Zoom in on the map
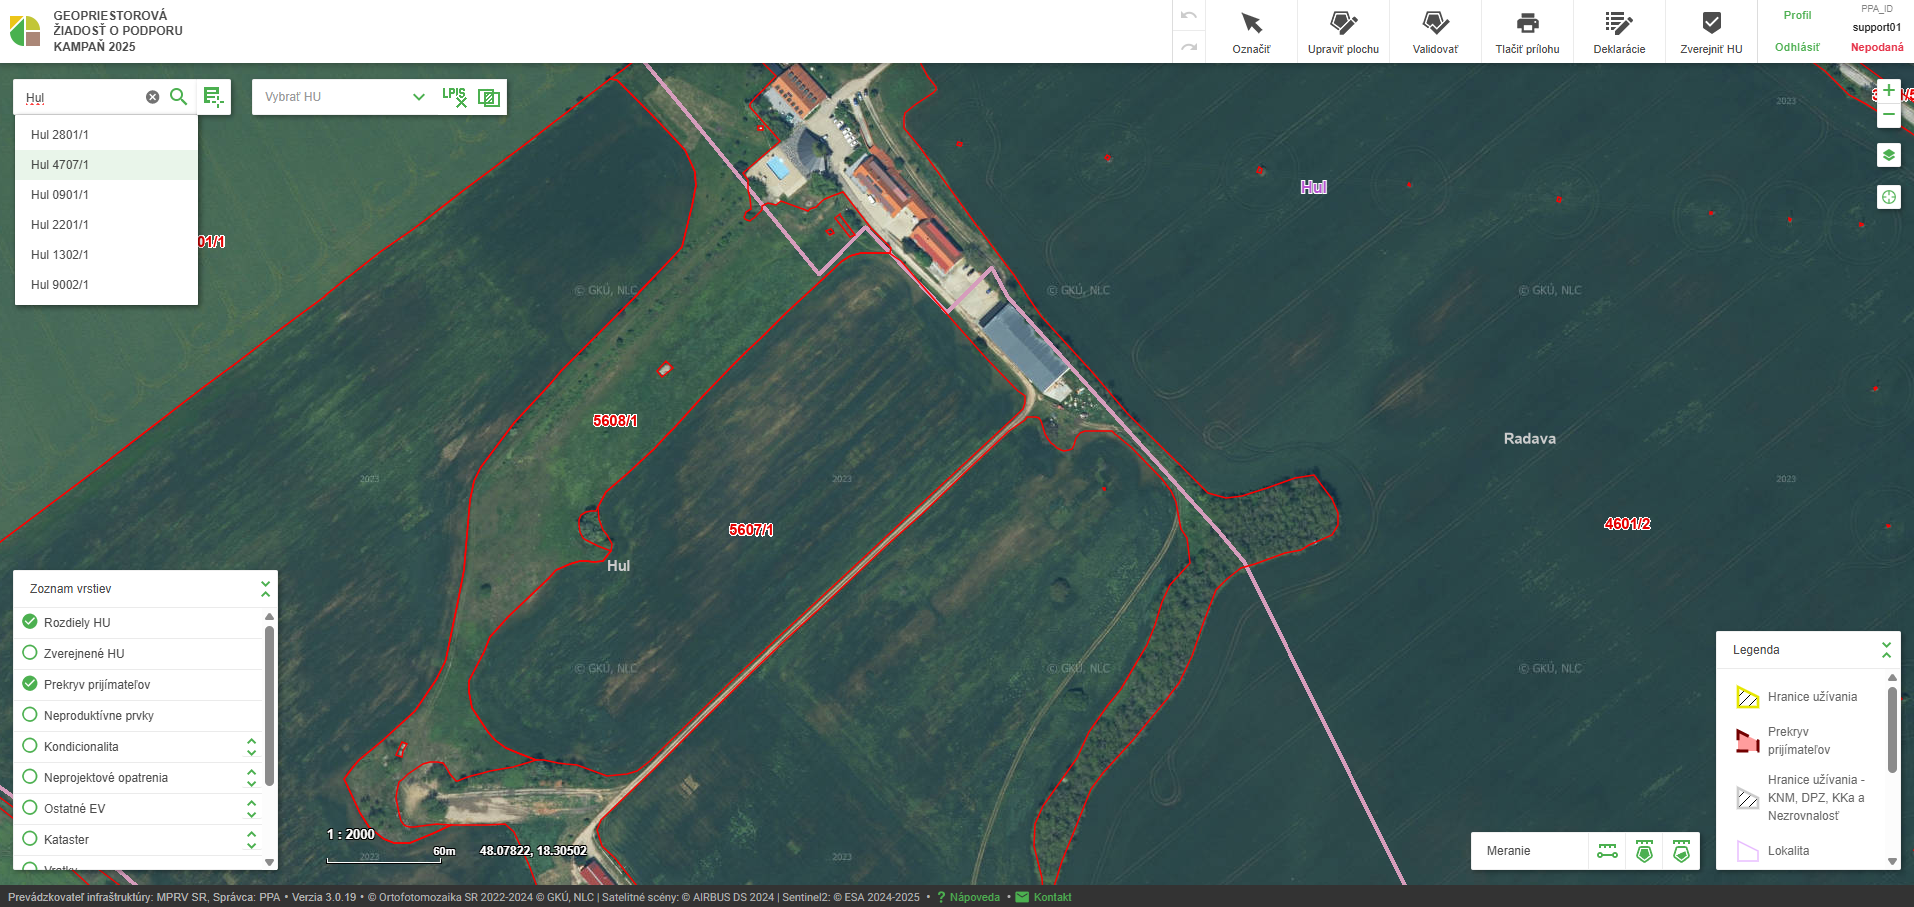Viewport: 1914px width, 907px height. (x=1888, y=91)
